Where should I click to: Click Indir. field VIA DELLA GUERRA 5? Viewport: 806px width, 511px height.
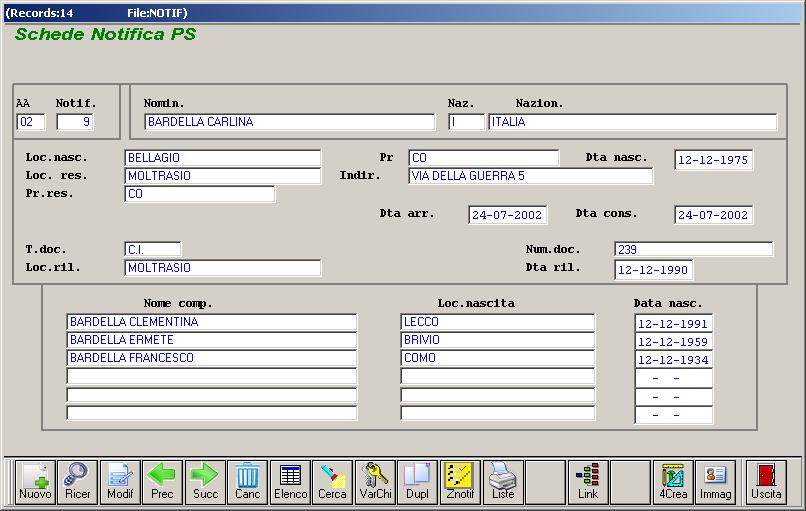point(531,176)
